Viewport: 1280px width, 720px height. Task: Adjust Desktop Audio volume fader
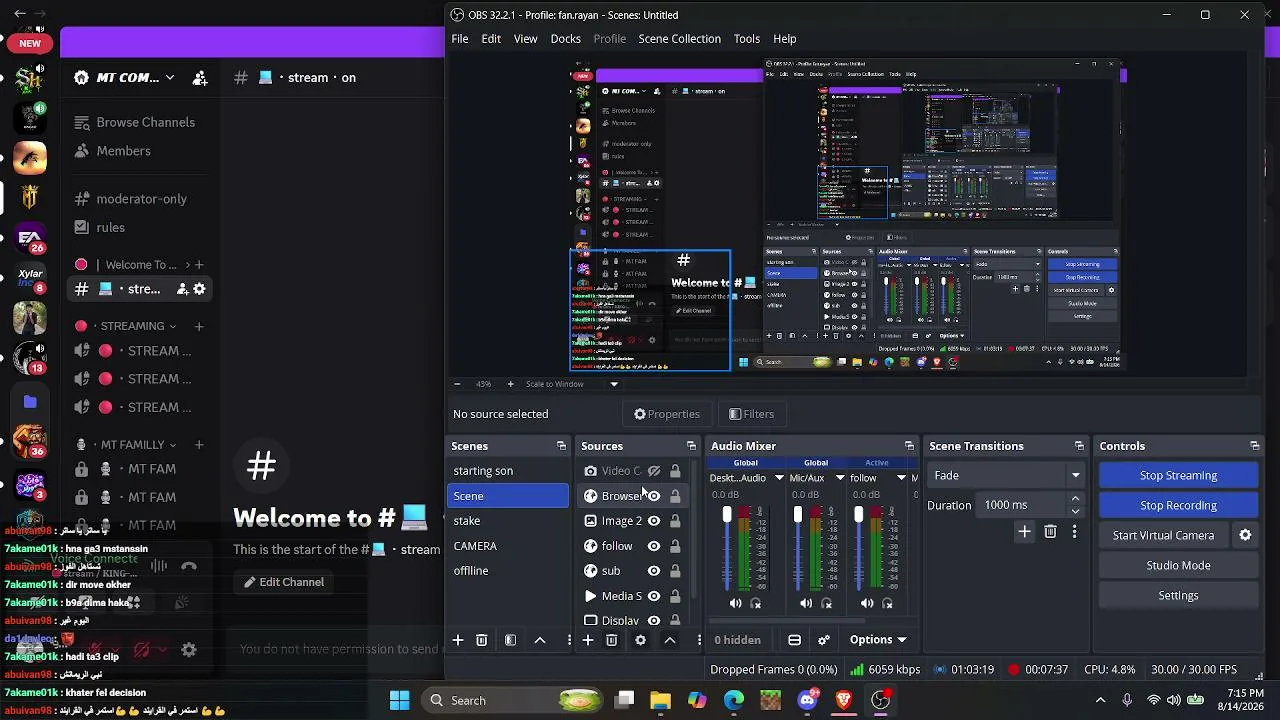(727, 515)
